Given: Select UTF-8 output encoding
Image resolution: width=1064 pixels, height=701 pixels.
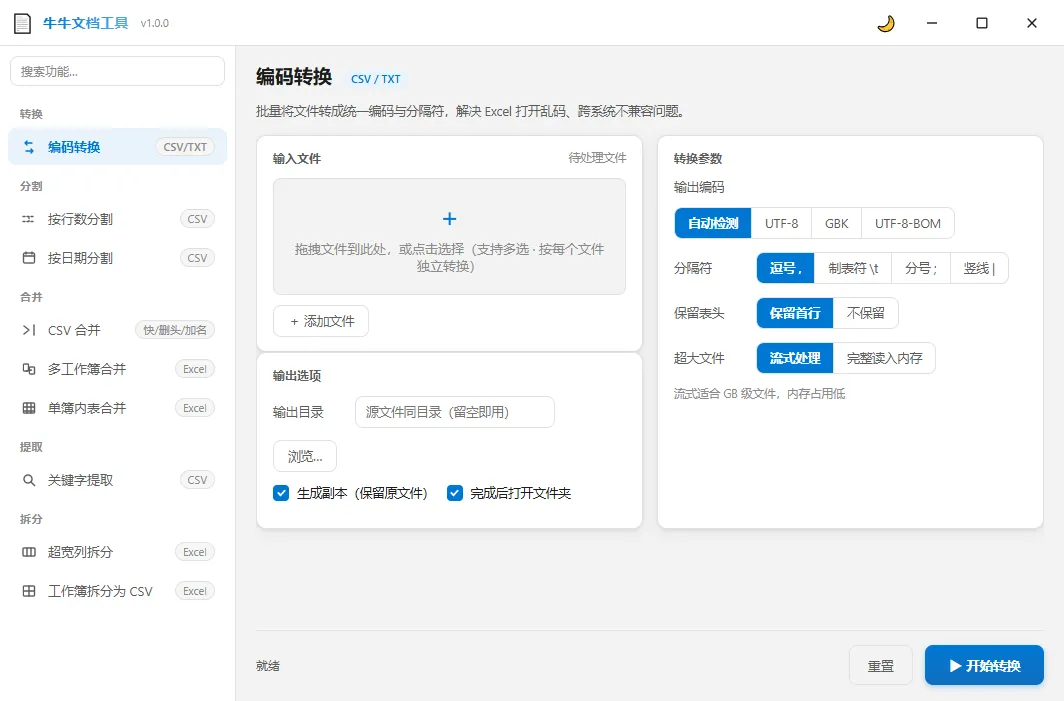Looking at the screenshot, I should 782,223.
